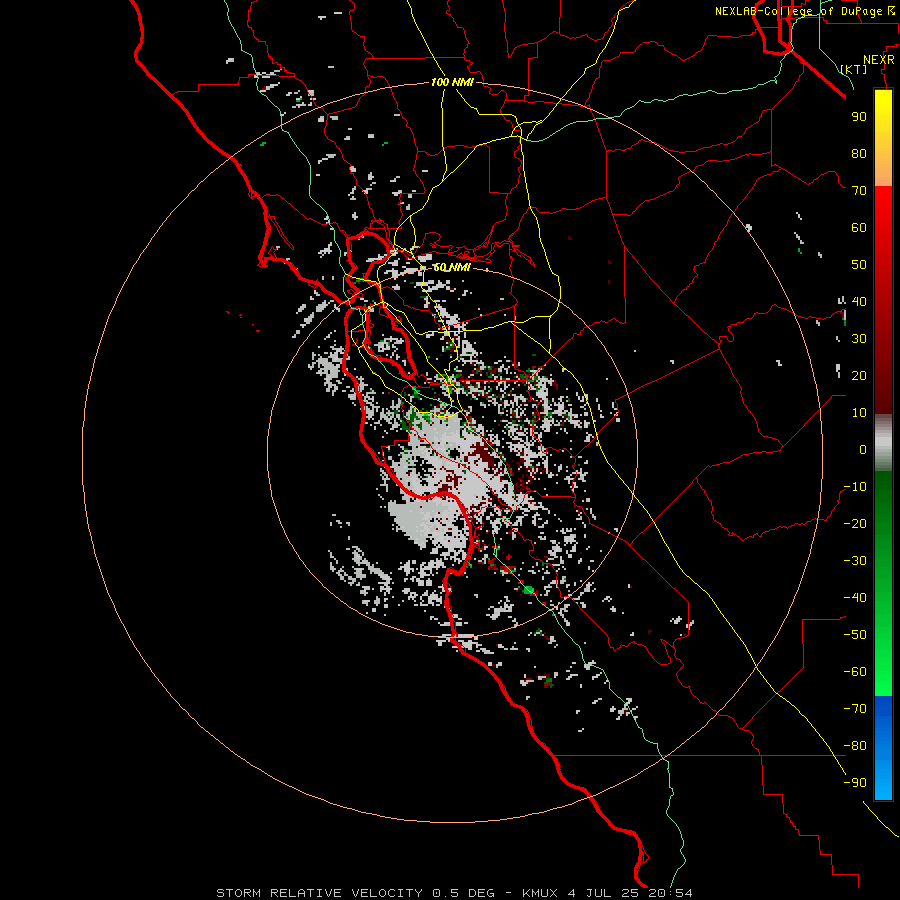The height and width of the screenshot is (900, 900).
Task: Click the positive 20 scale value
Action: tap(859, 375)
